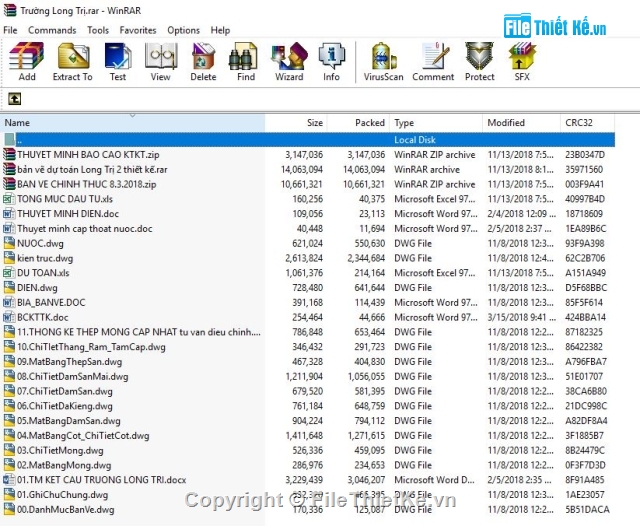Click the Add toolbar icon
The height and width of the screenshot is (526, 640).
pos(27,62)
